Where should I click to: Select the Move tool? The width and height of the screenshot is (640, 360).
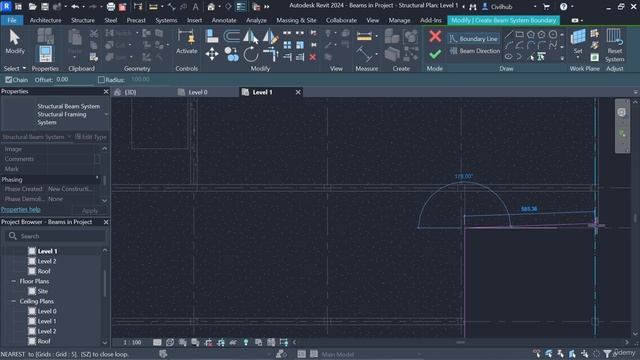212,54
